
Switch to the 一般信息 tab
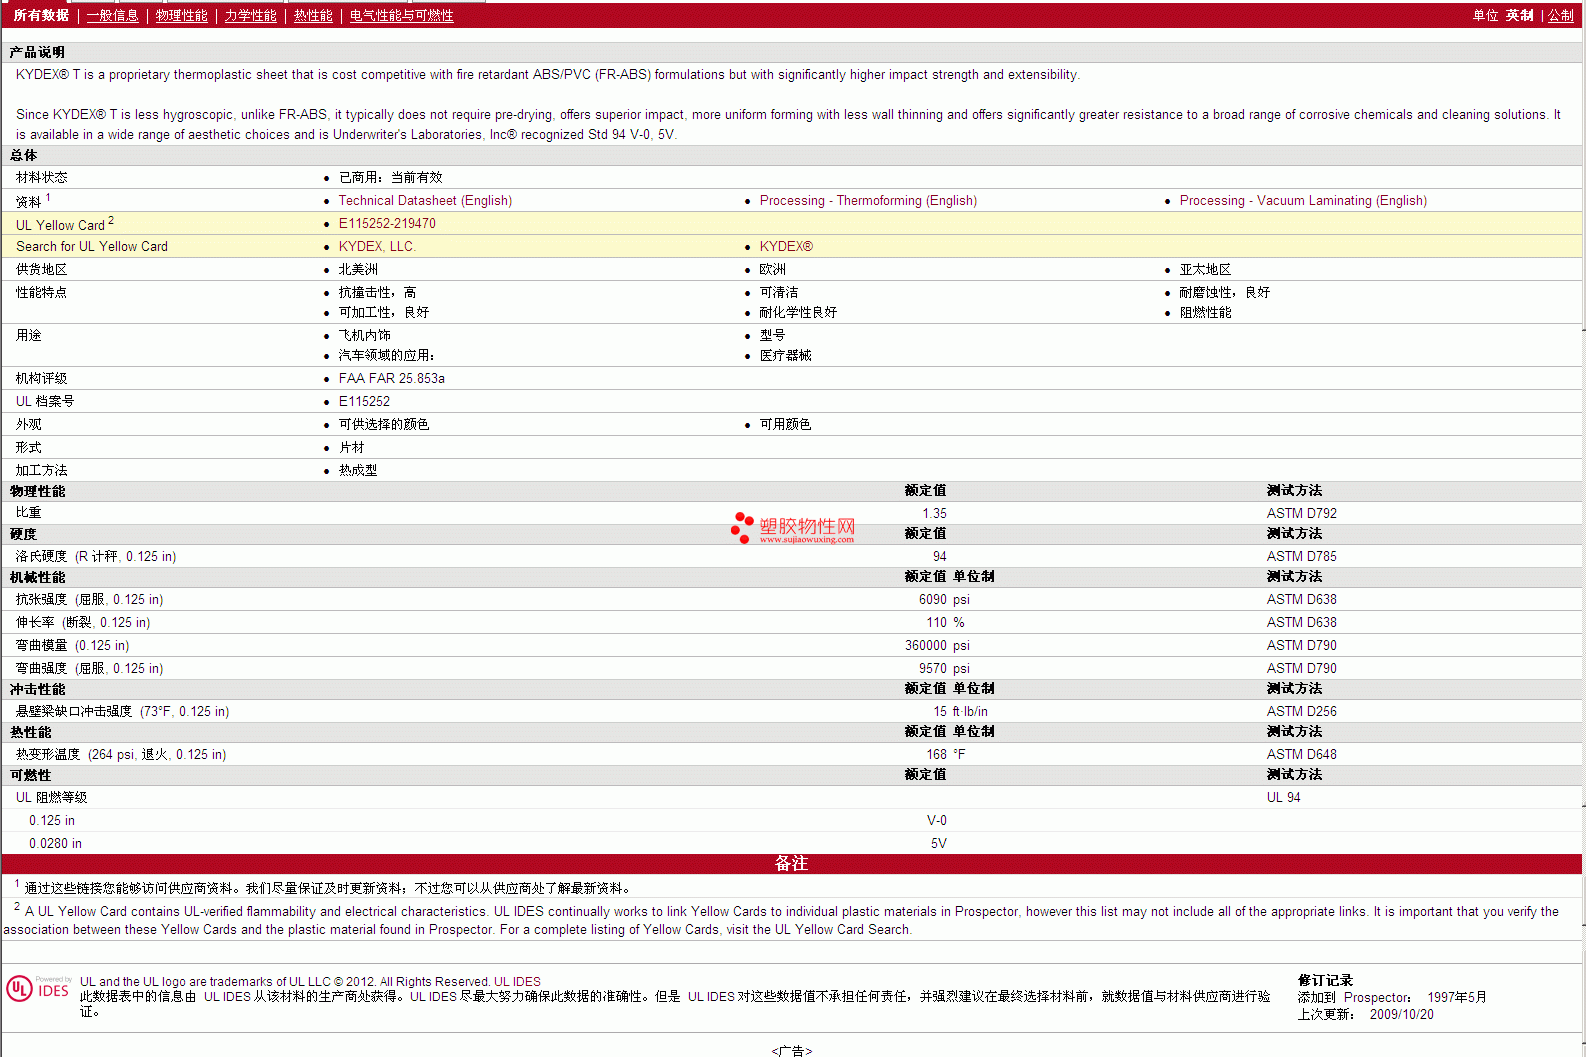[x=113, y=16]
